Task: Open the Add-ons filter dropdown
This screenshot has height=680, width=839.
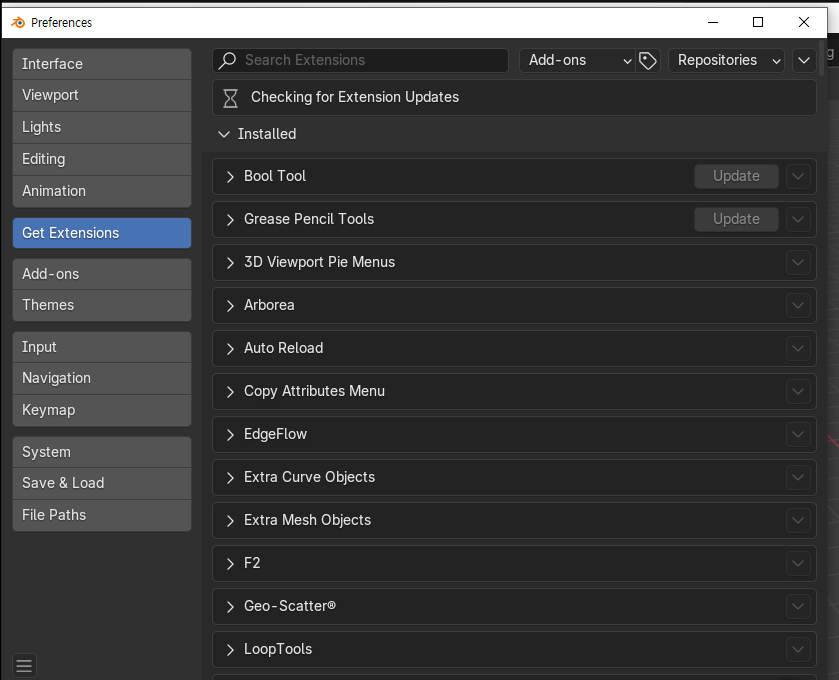Action: tap(579, 60)
